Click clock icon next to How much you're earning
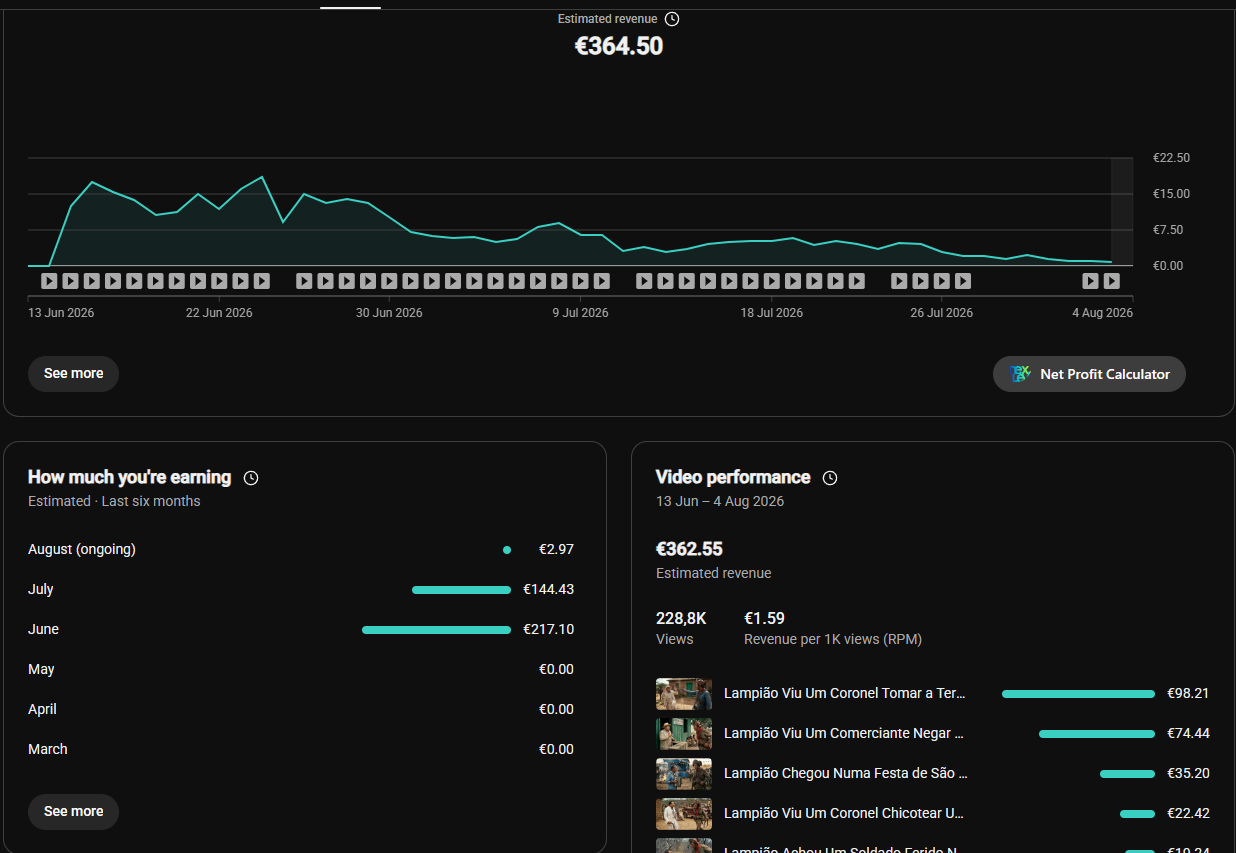1236x853 pixels. [251, 478]
